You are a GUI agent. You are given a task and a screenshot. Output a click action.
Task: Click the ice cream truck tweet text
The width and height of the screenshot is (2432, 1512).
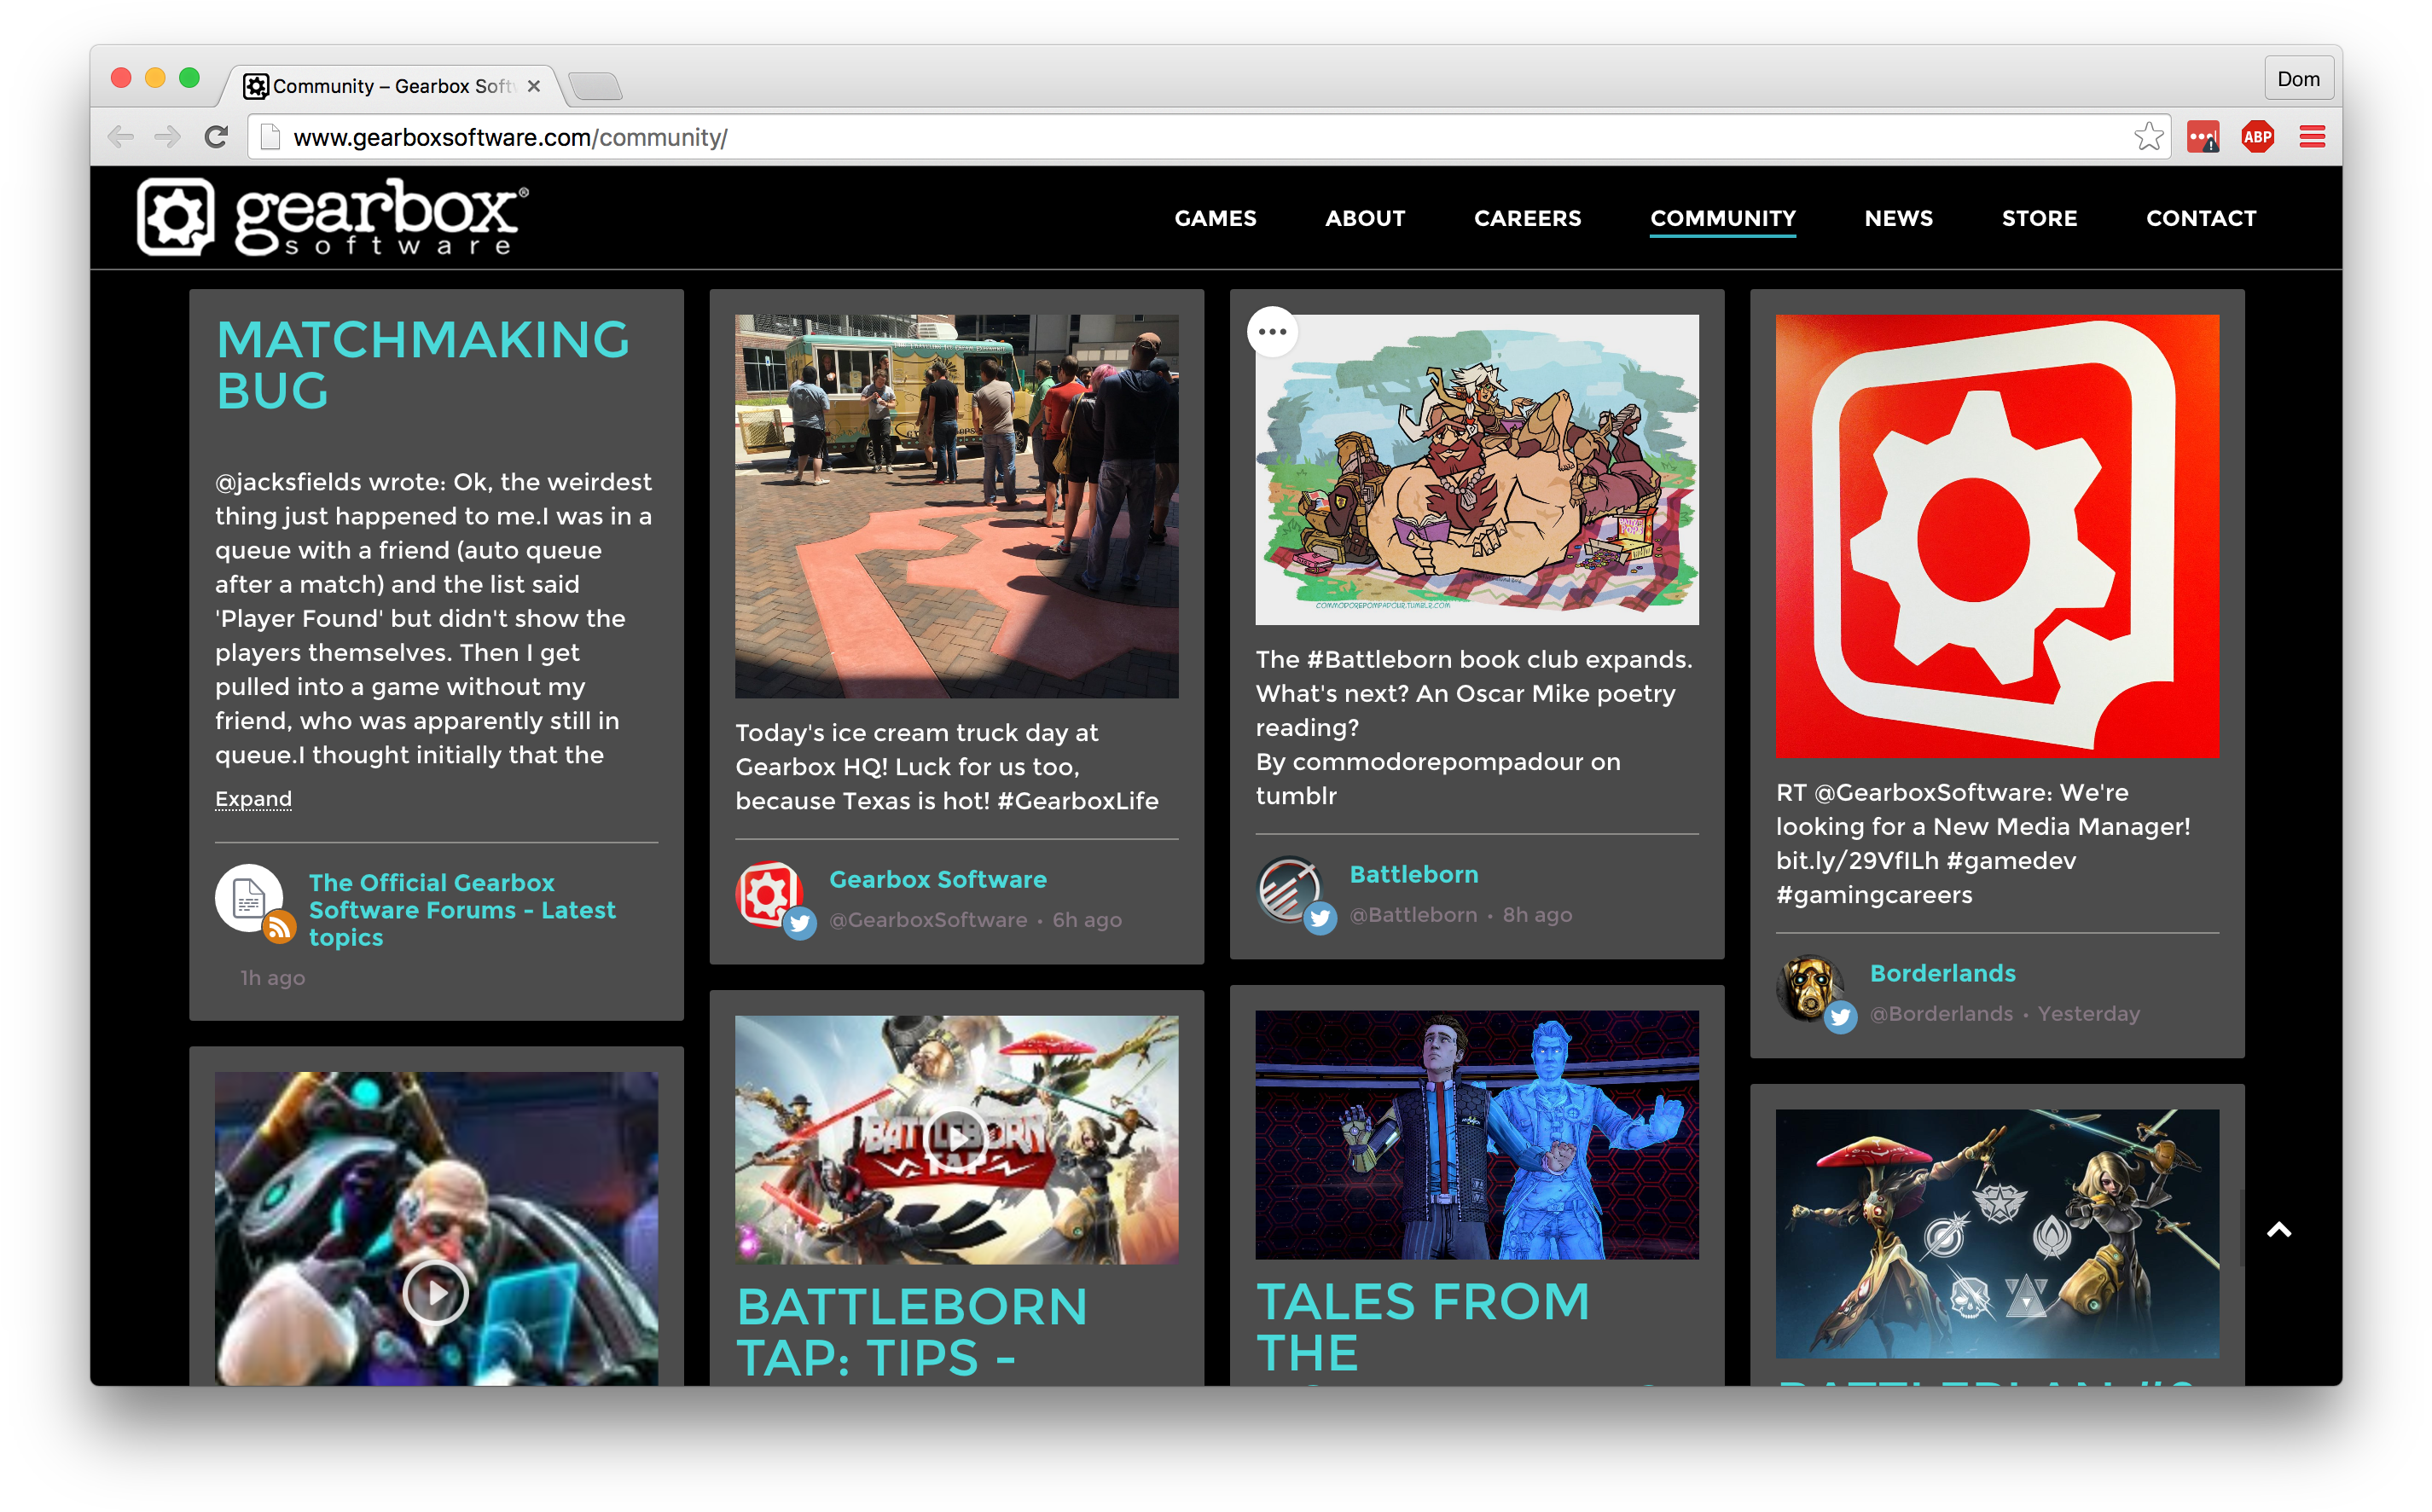click(947, 767)
